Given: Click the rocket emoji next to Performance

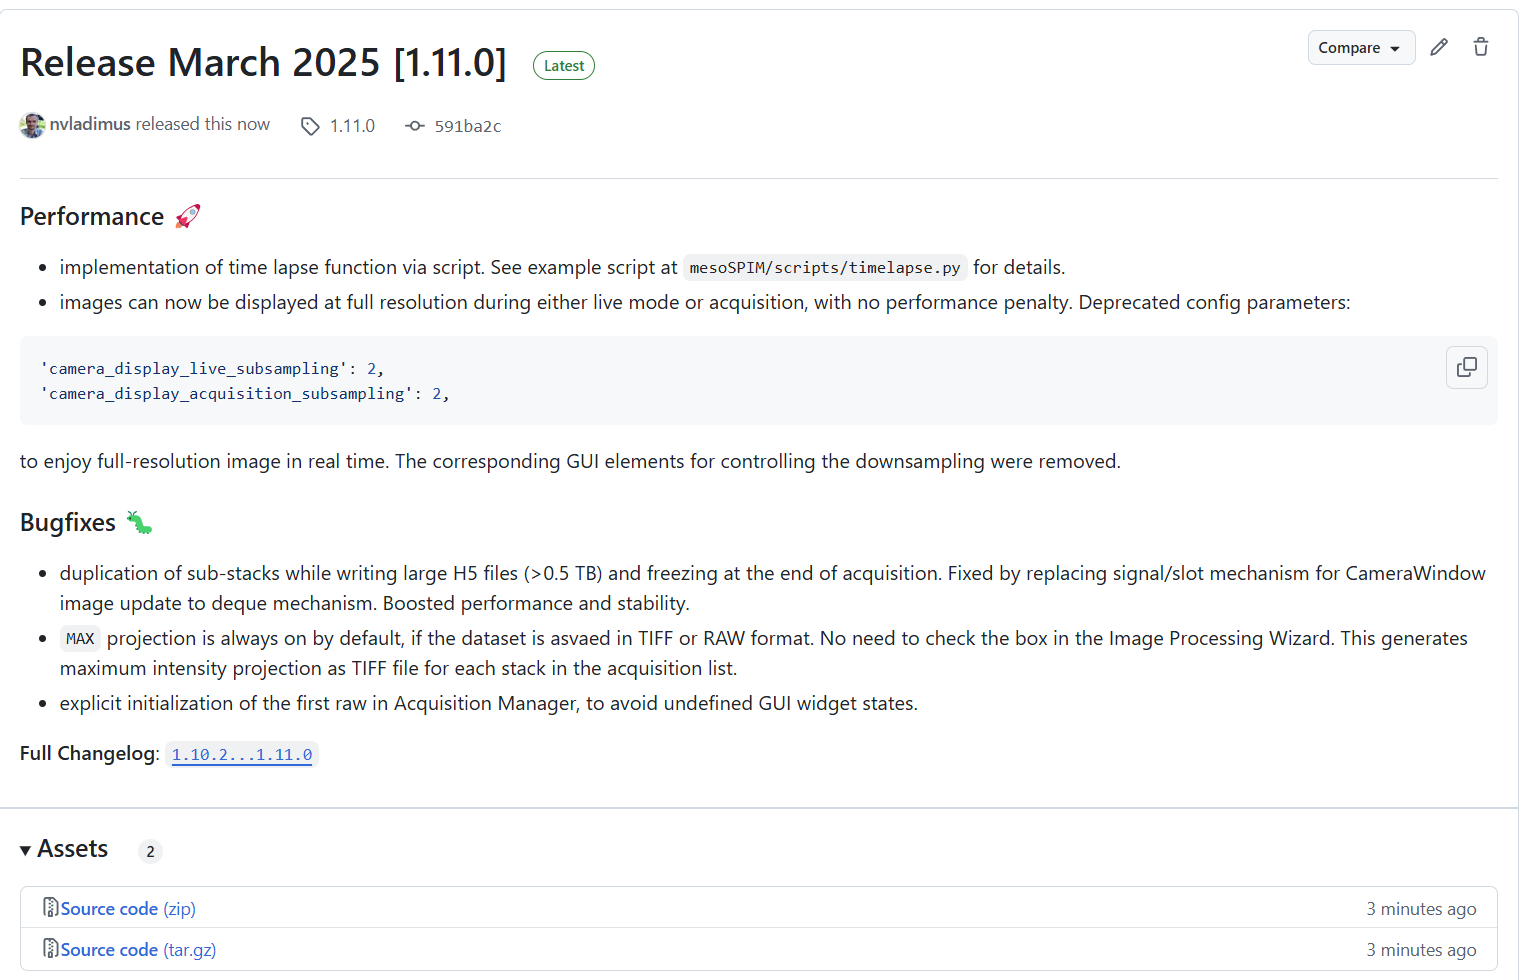Looking at the screenshot, I should point(188,216).
